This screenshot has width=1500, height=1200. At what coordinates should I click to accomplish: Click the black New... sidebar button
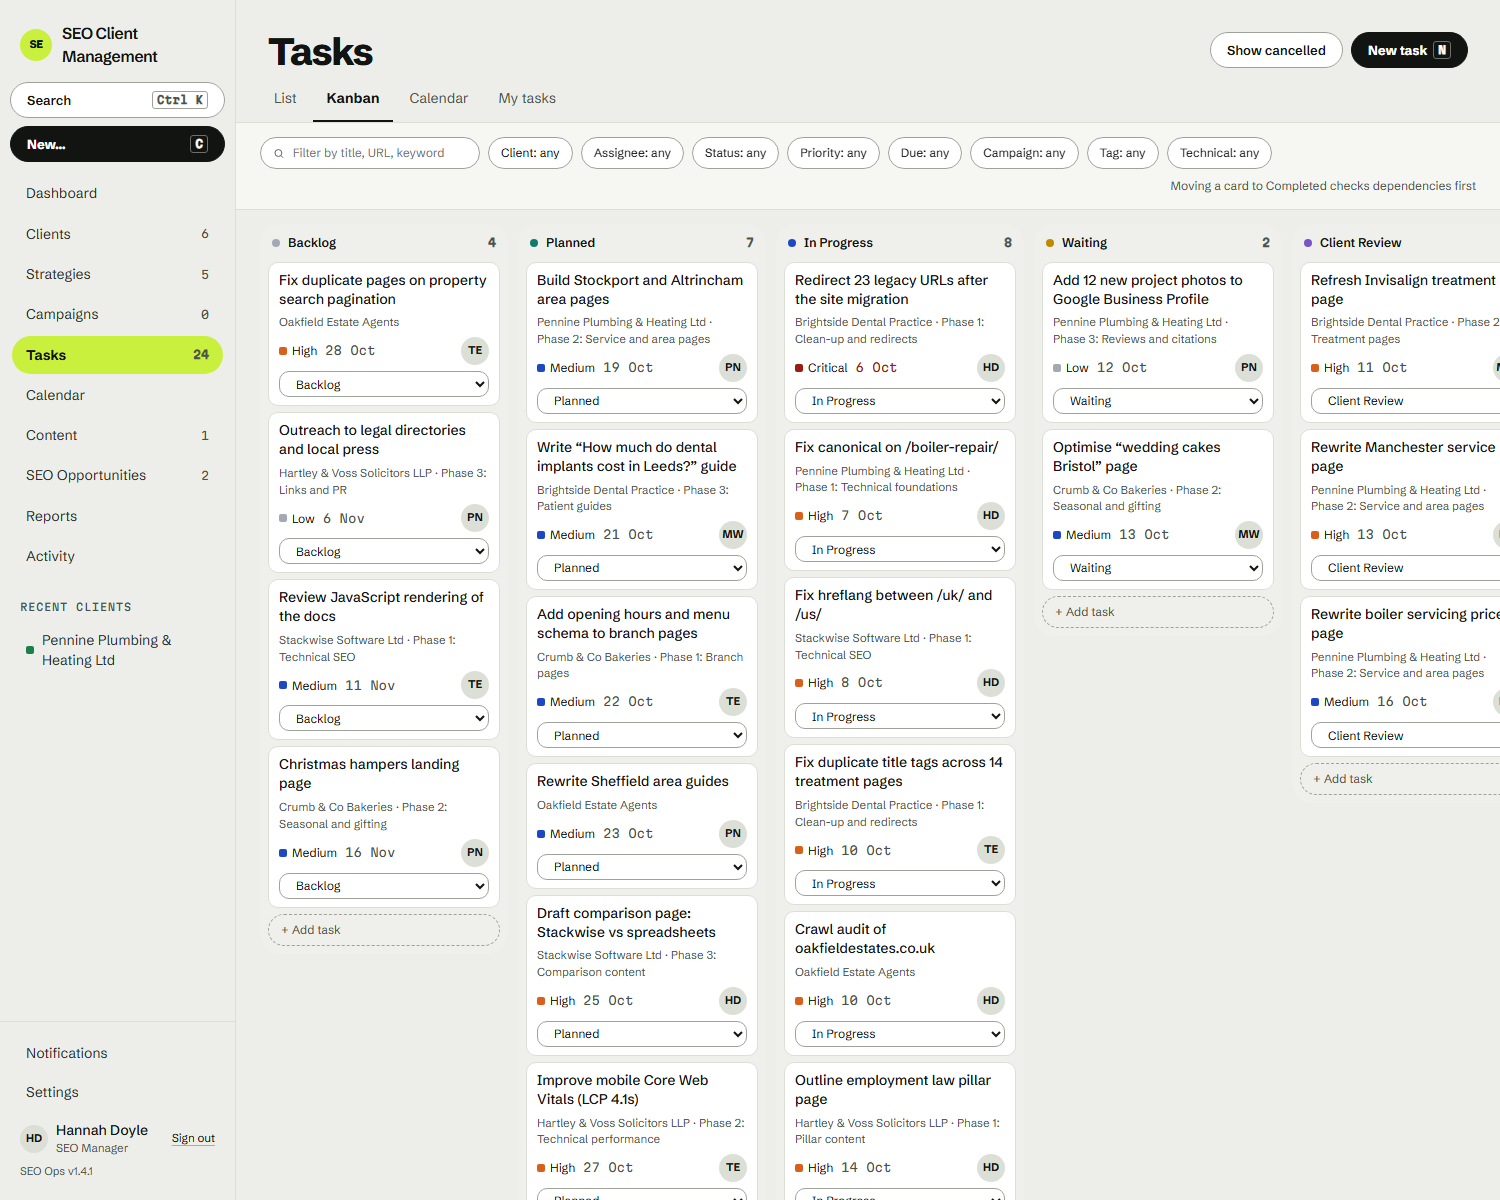tap(117, 144)
